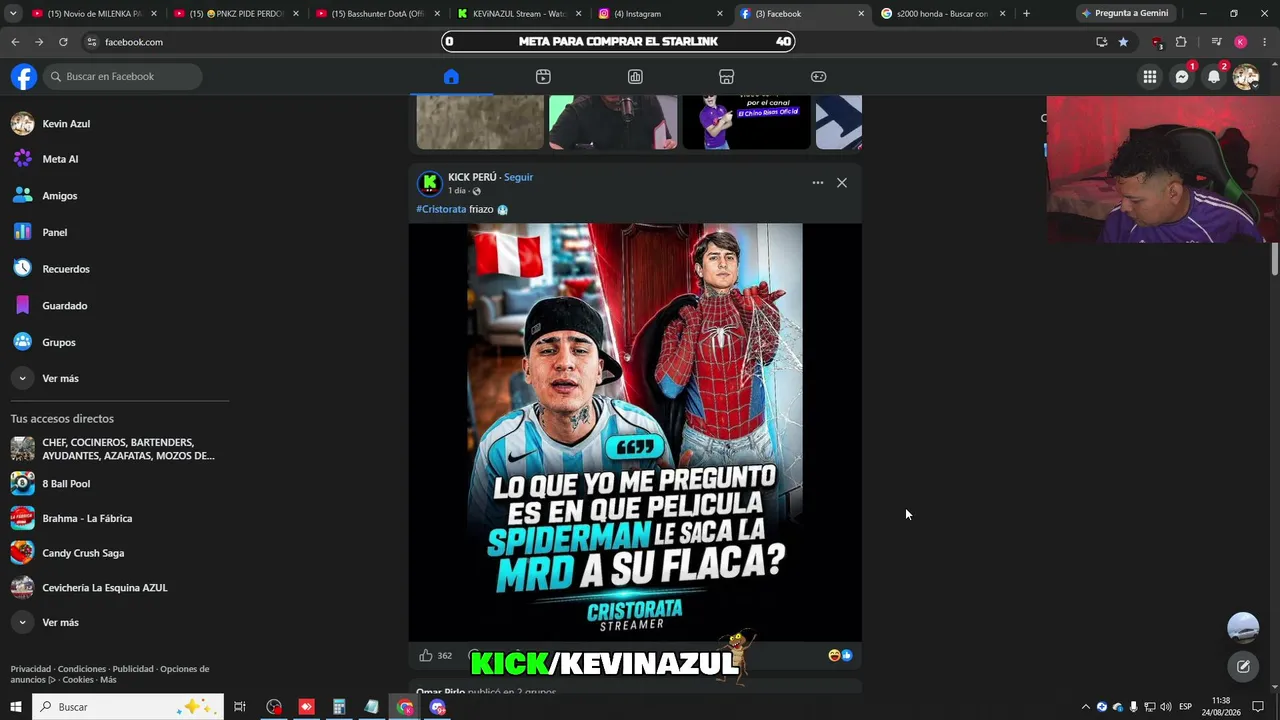
Task: Click the Buscar en Facebook search field
Action: pyautogui.click(x=122, y=77)
